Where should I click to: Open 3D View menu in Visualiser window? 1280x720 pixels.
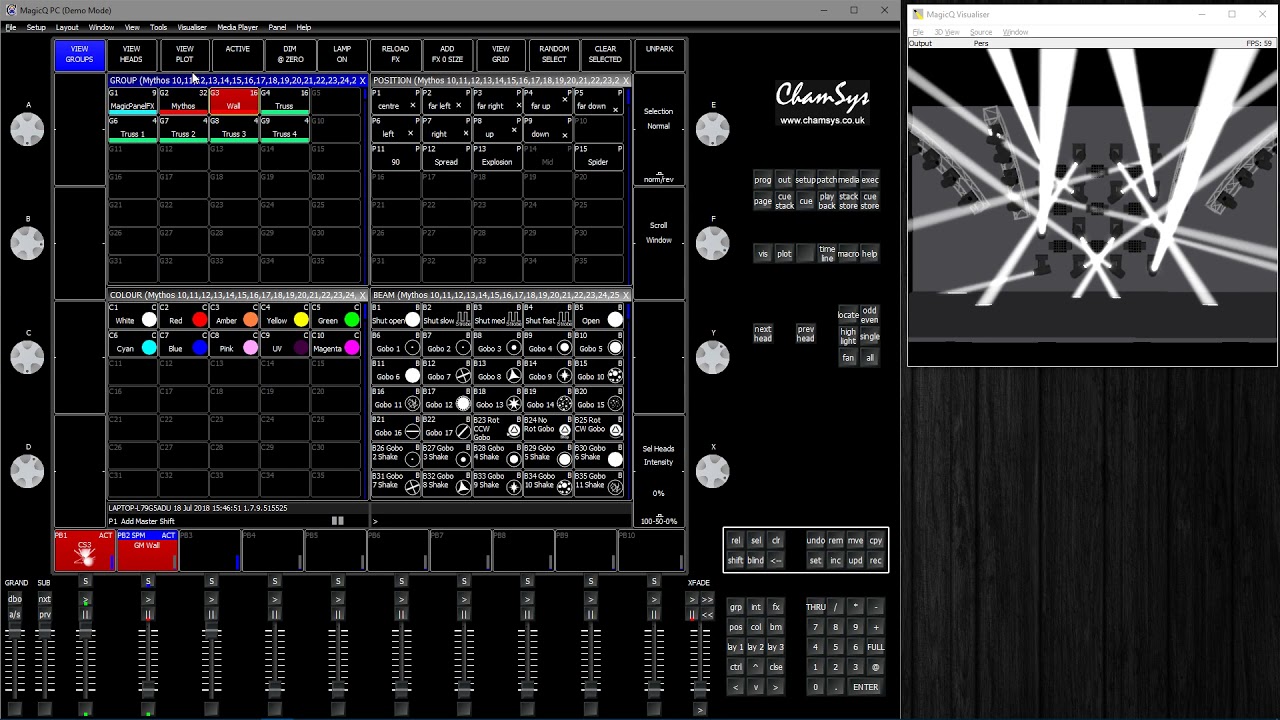(x=946, y=33)
